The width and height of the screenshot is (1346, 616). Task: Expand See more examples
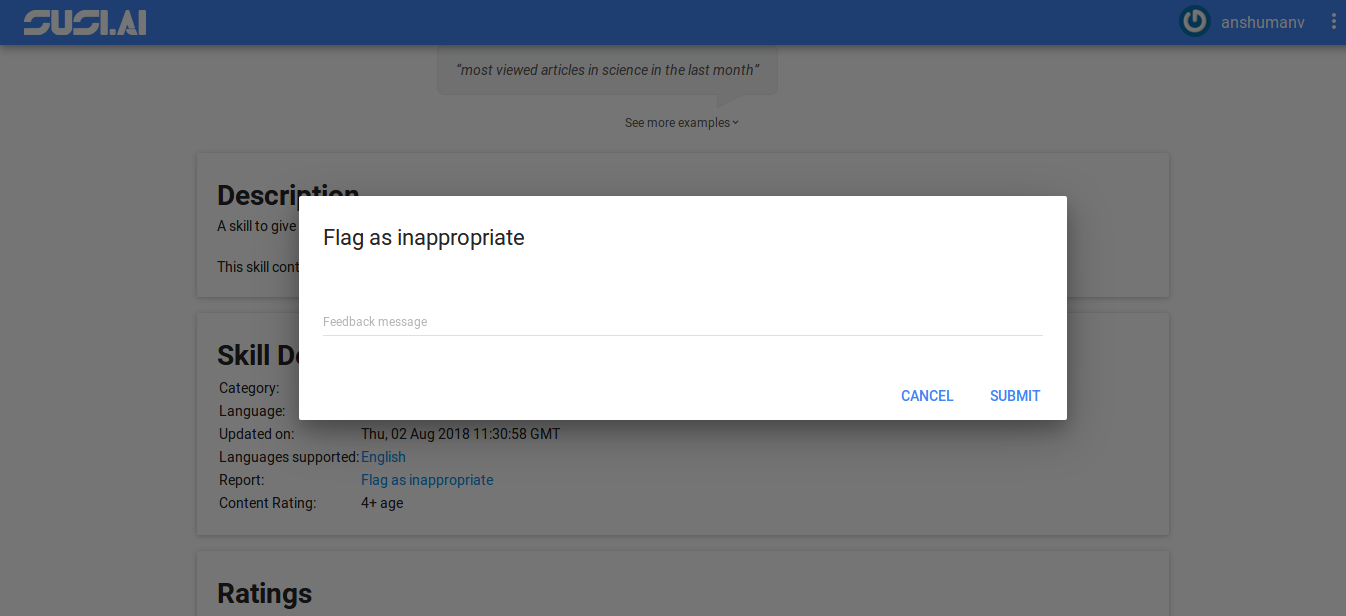click(677, 123)
